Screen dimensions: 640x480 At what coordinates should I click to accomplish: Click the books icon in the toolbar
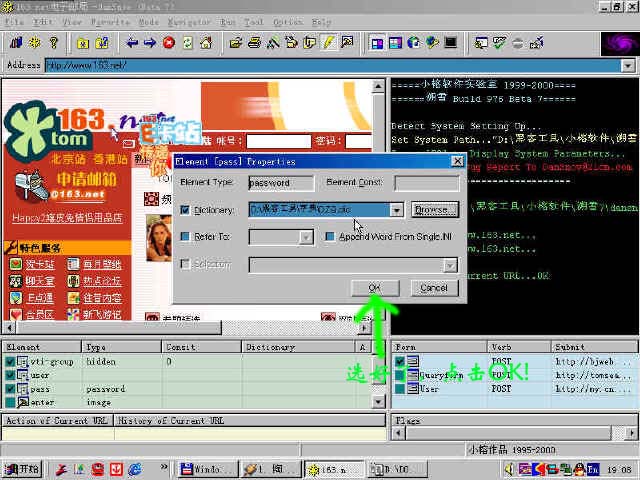pos(16,42)
